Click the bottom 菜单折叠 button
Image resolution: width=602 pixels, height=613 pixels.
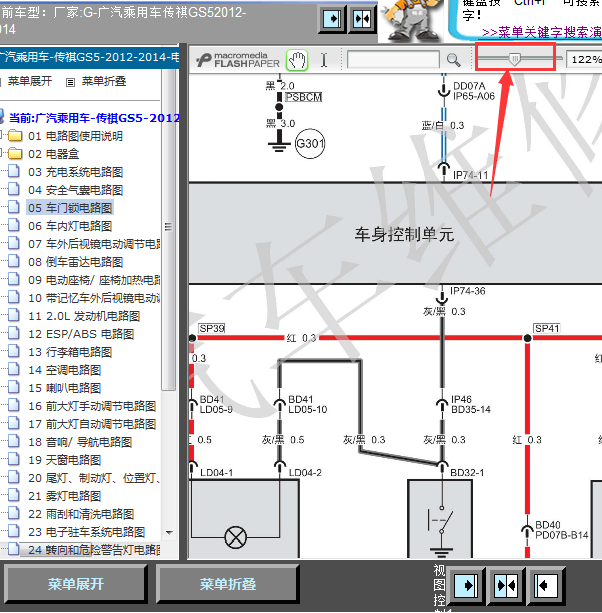click(228, 584)
